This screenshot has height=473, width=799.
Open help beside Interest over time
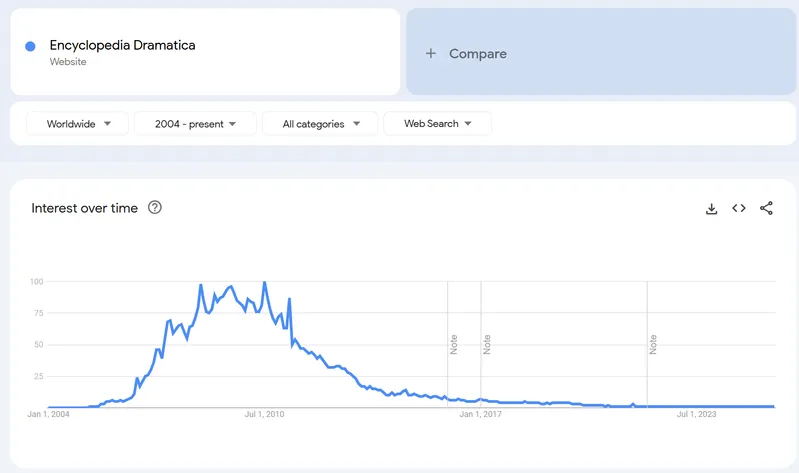coord(155,208)
